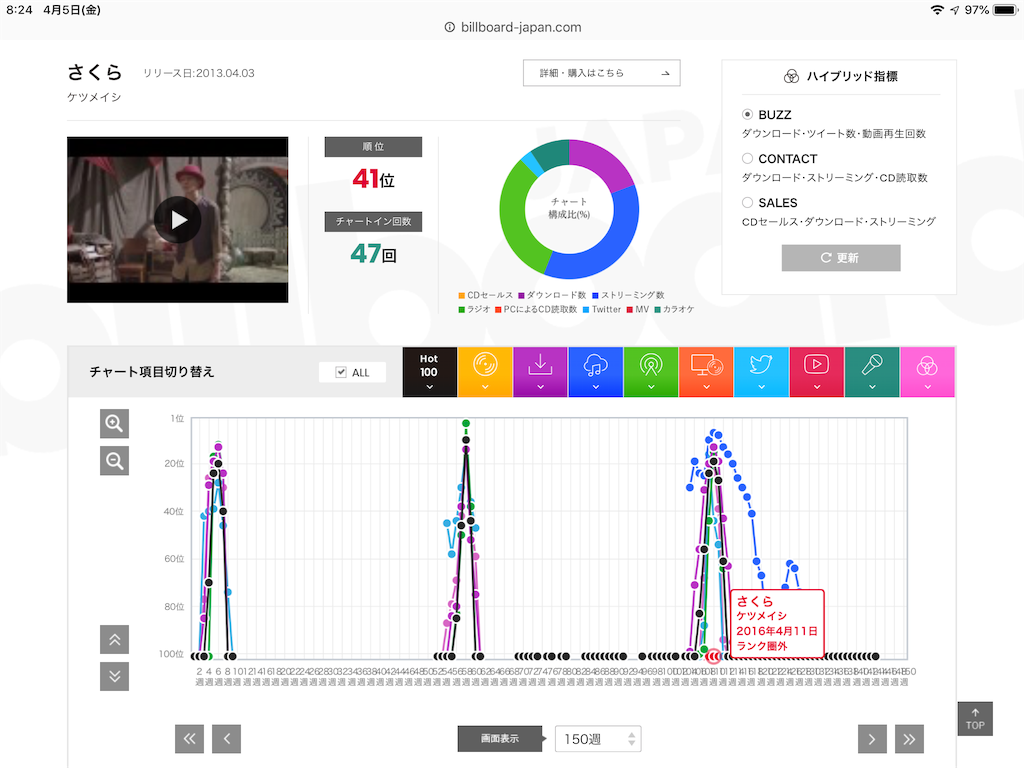Click the ハイブリッド指標 panel heading

pyautogui.click(x=840, y=76)
